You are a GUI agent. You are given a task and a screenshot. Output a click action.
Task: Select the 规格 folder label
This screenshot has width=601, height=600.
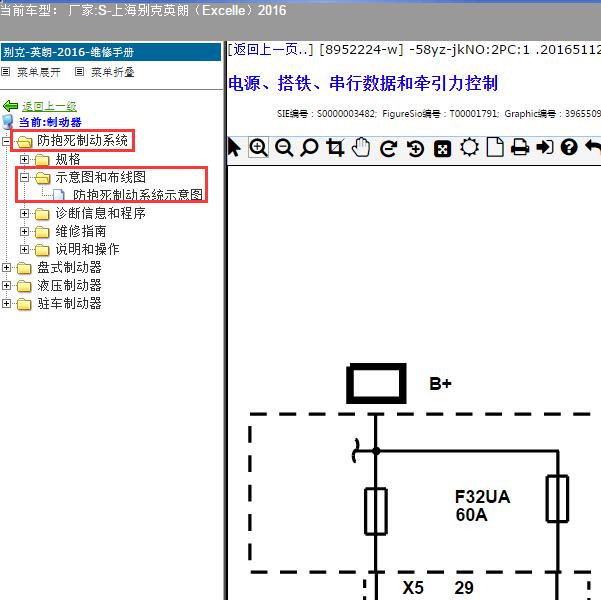point(68,159)
